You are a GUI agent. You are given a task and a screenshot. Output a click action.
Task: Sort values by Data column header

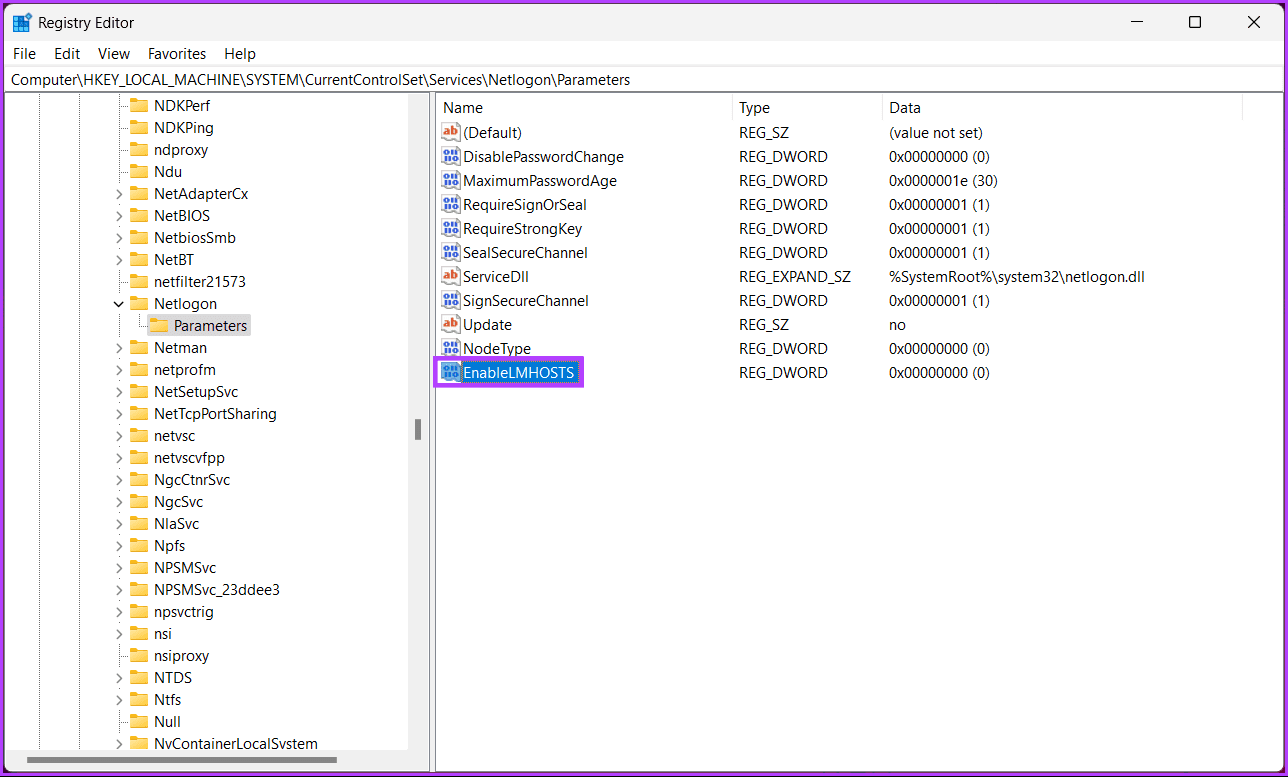click(x=1062, y=108)
